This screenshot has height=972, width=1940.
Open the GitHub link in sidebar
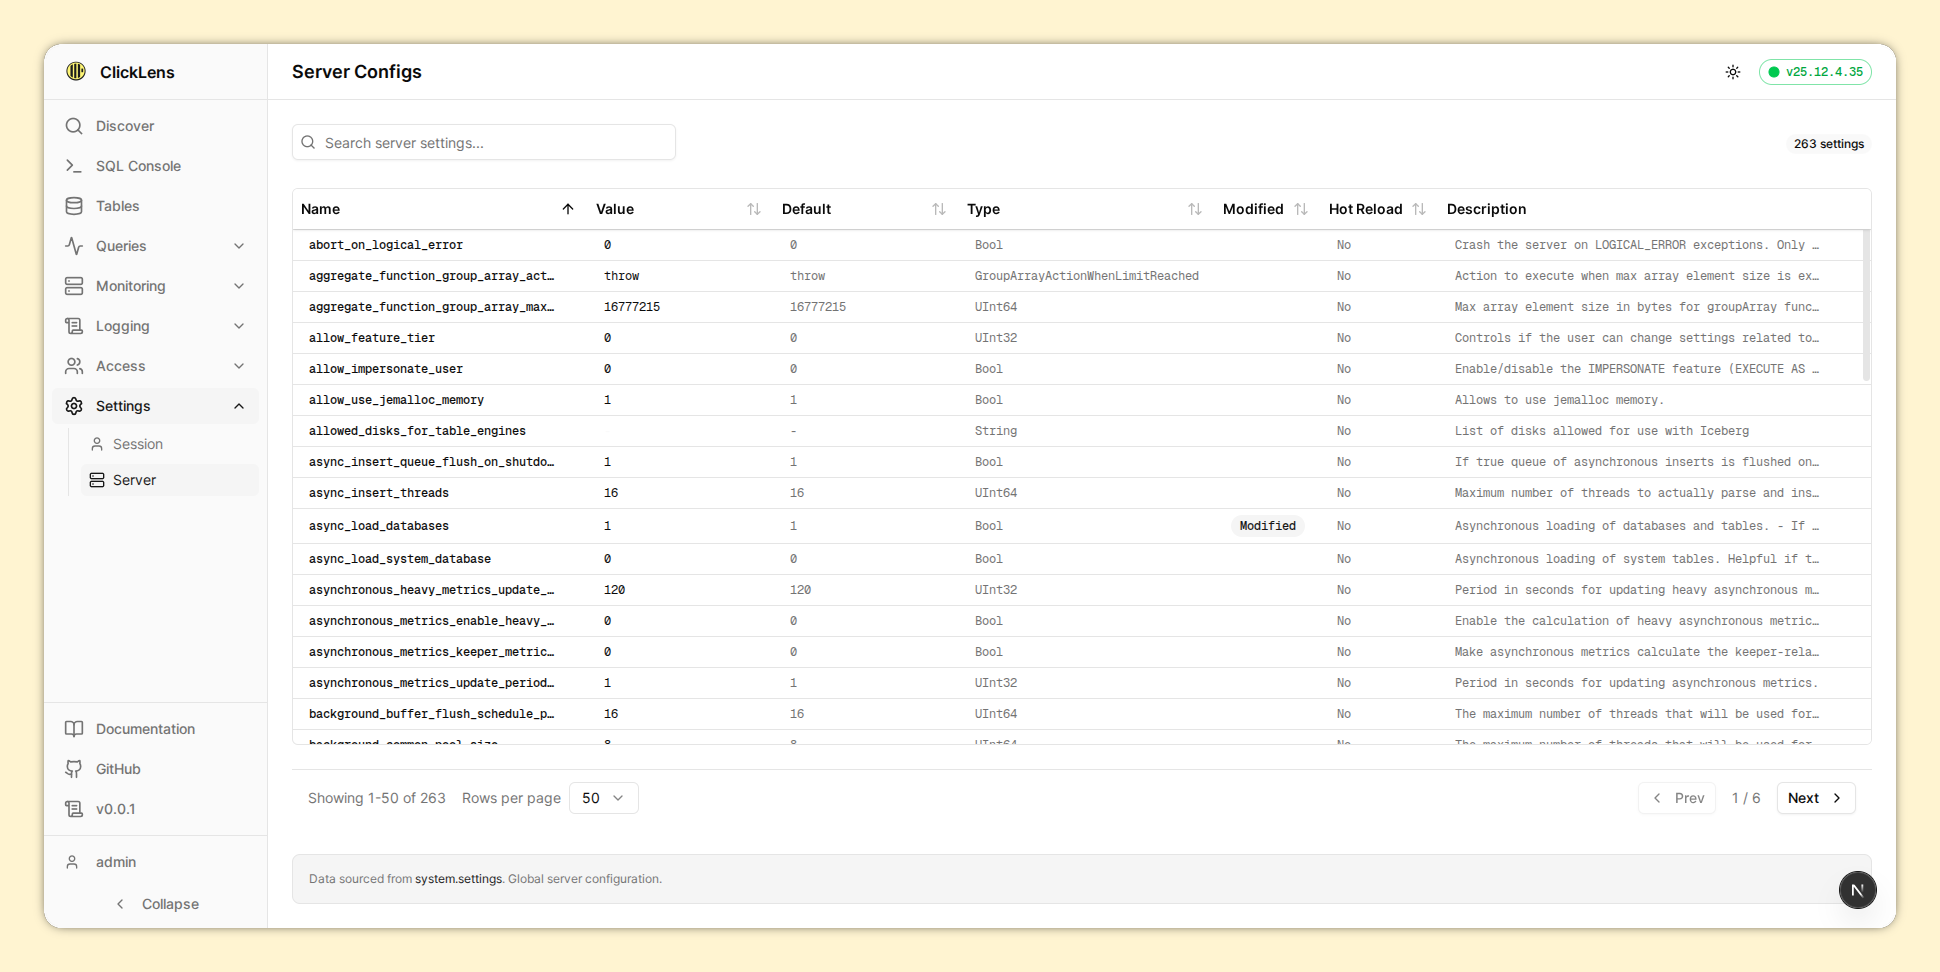tap(117, 769)
